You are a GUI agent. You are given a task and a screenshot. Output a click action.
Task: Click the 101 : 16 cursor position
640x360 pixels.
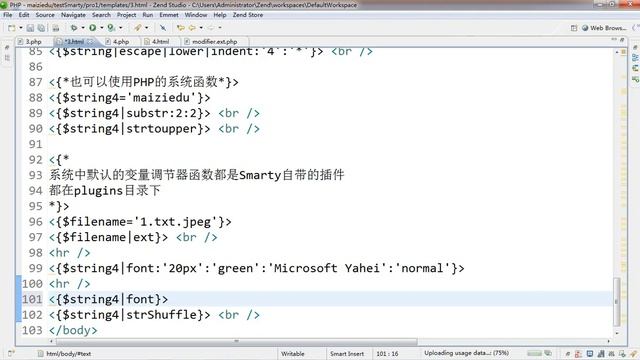(387, 354)
